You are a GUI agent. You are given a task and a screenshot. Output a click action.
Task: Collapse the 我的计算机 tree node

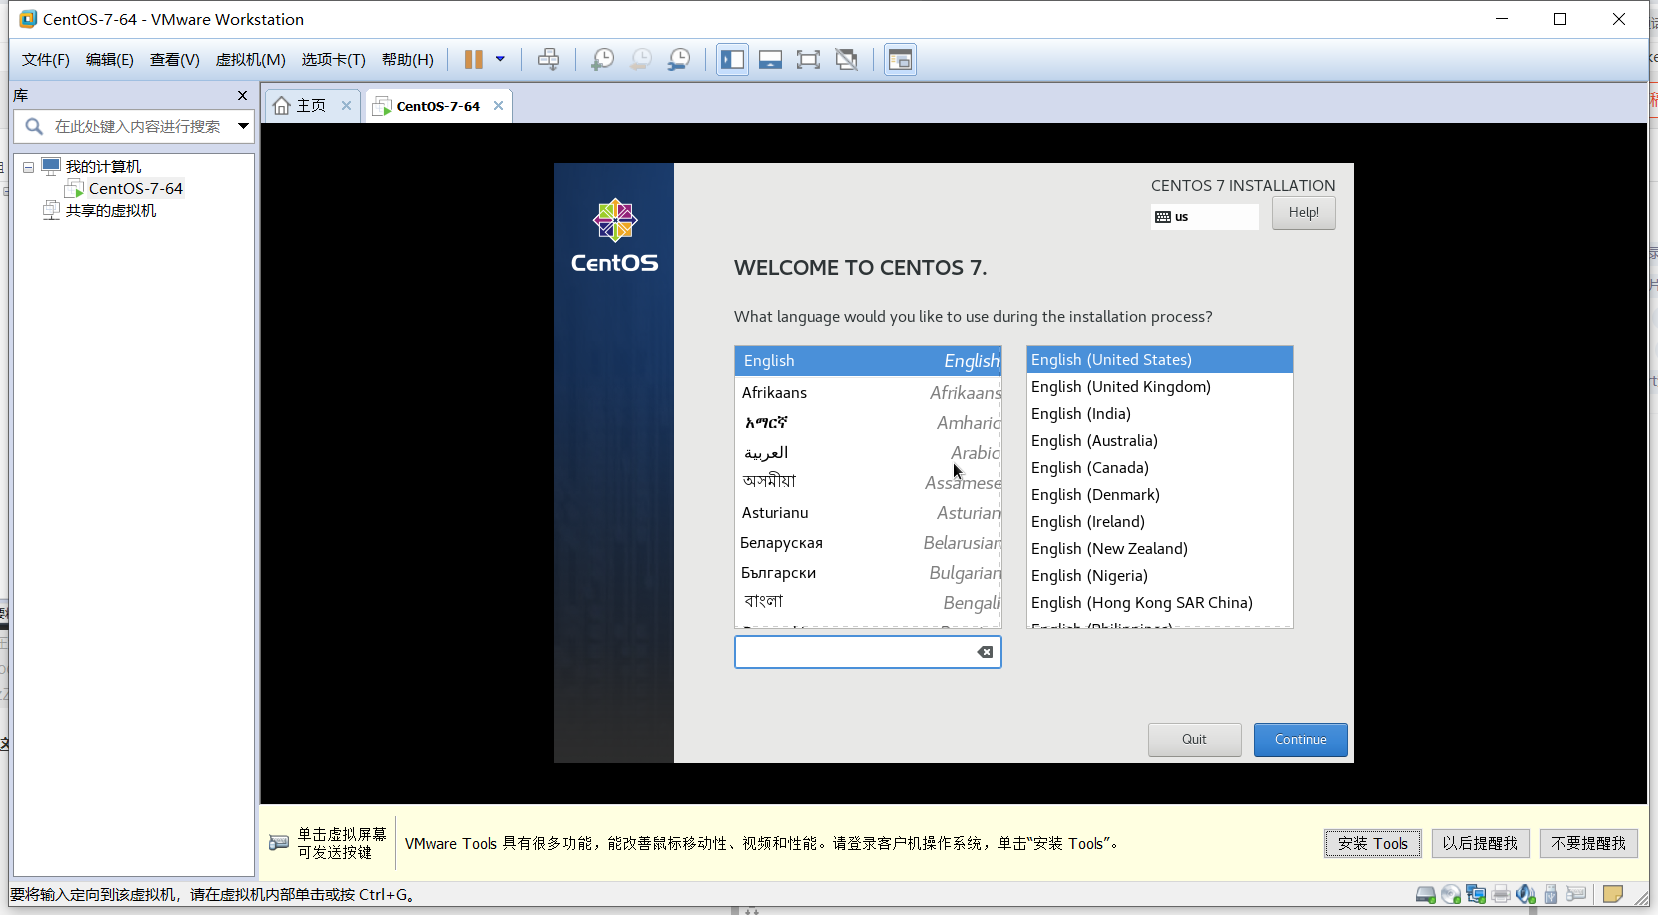point(29,167)
